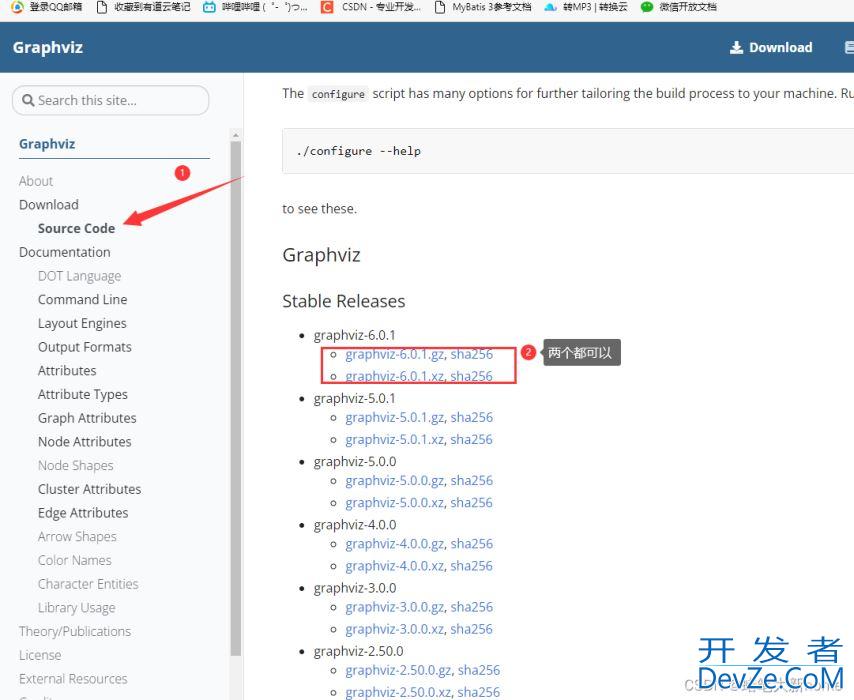Image resolution: width=854 pixels, height=700 pixels.
Task: Open Graph Attributes page
Action: pos(87,418)
